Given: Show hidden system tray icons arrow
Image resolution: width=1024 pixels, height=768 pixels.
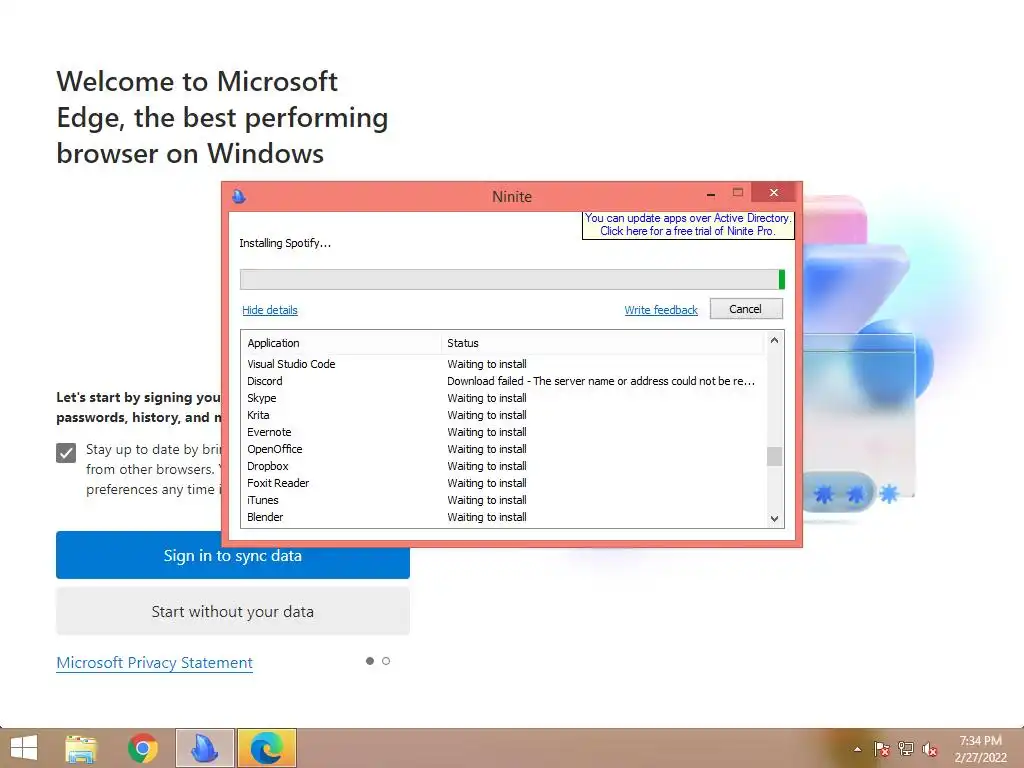Looking at the screenshot, I should pyautogui.click(x=857, y=749).
